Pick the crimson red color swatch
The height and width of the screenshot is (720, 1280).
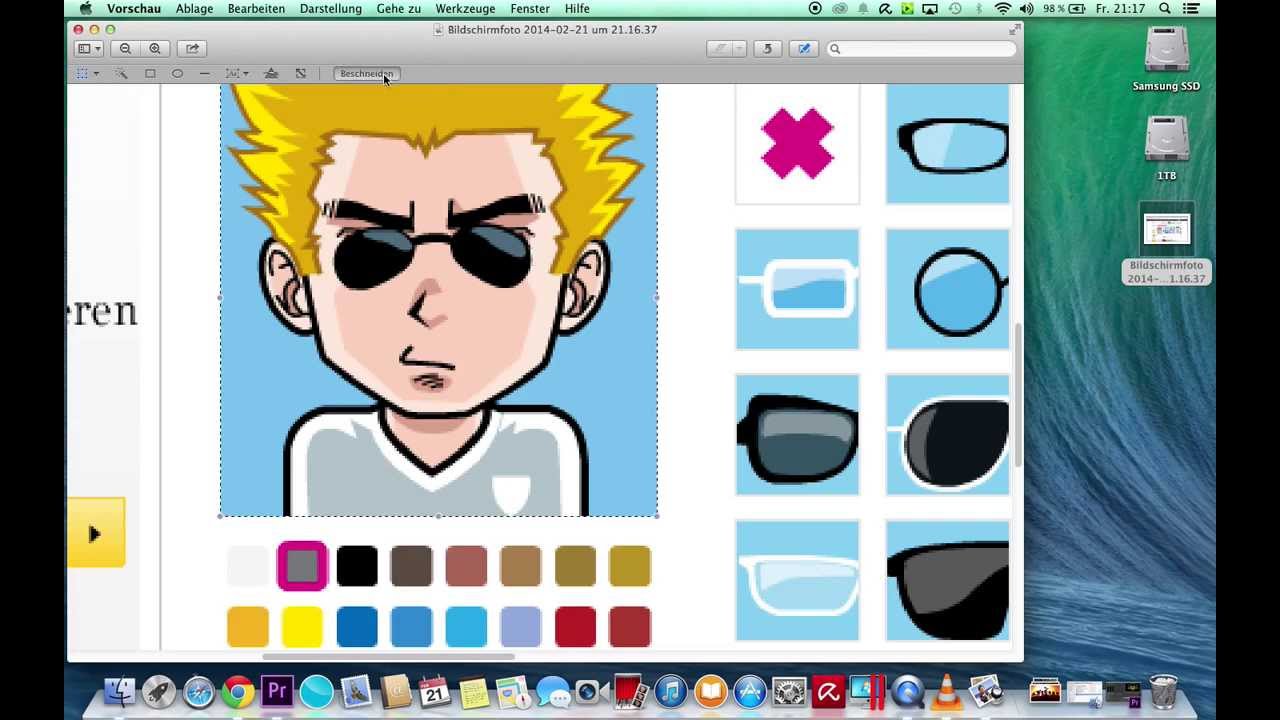[575, 627]
